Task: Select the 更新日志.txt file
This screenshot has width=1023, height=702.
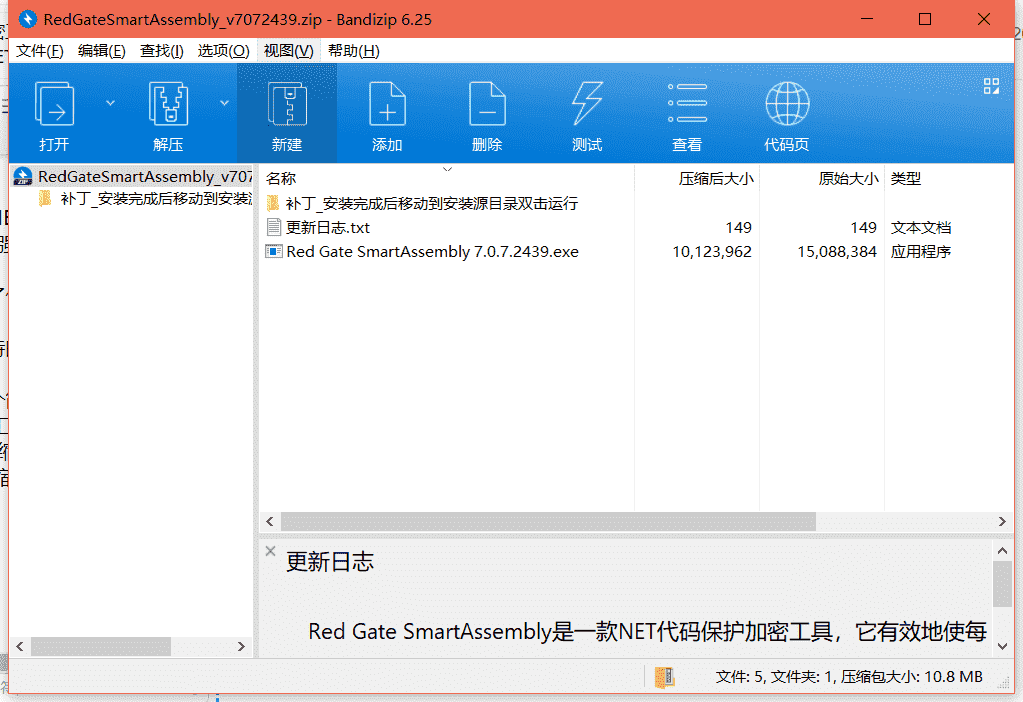Action: (328, 228)
